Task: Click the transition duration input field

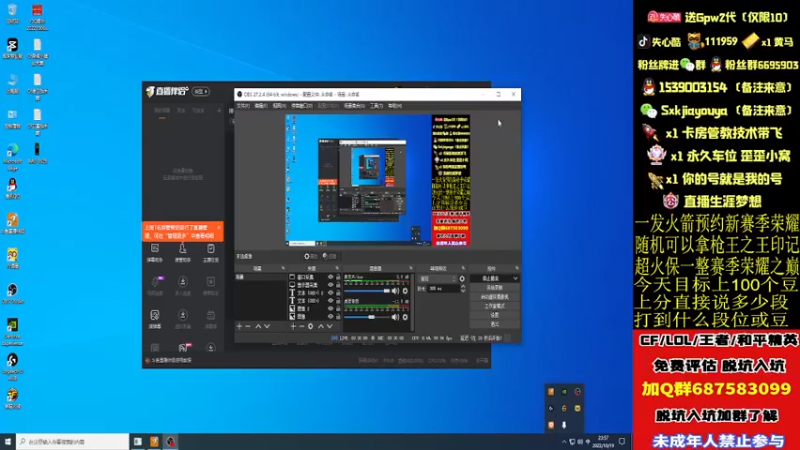Action: (443, 288)
